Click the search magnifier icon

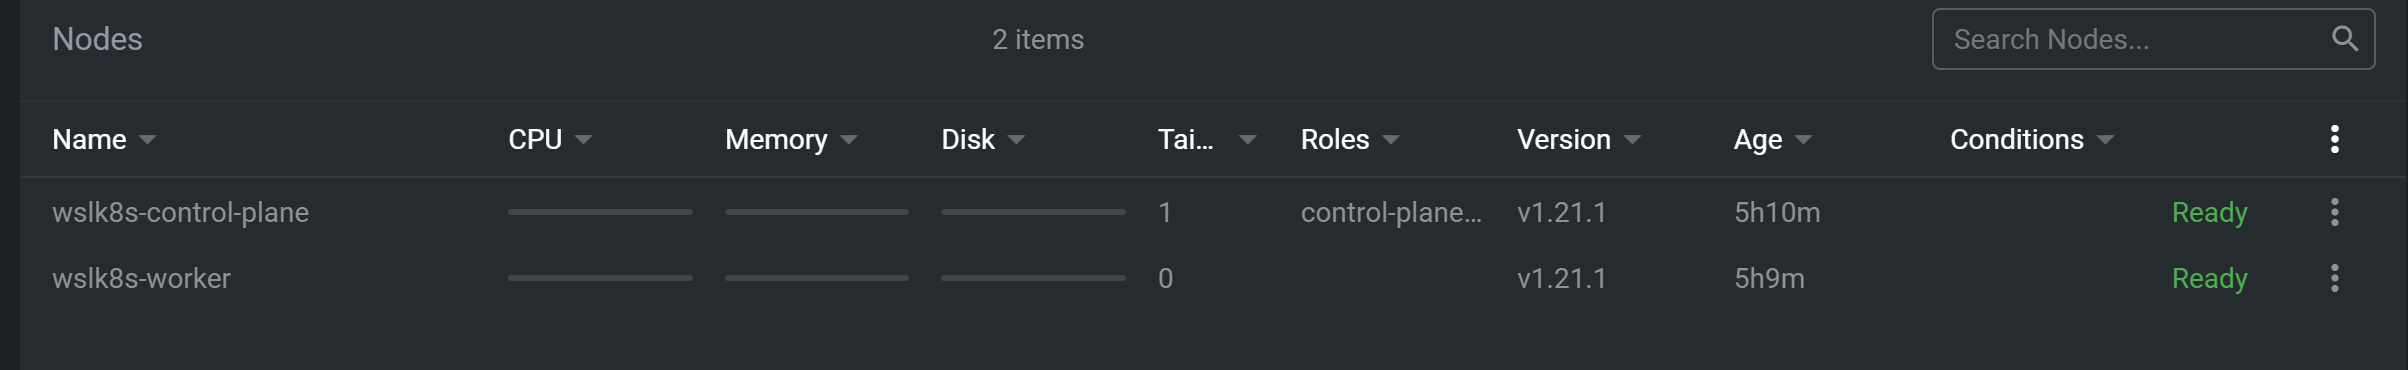[x=2344, y=39]
